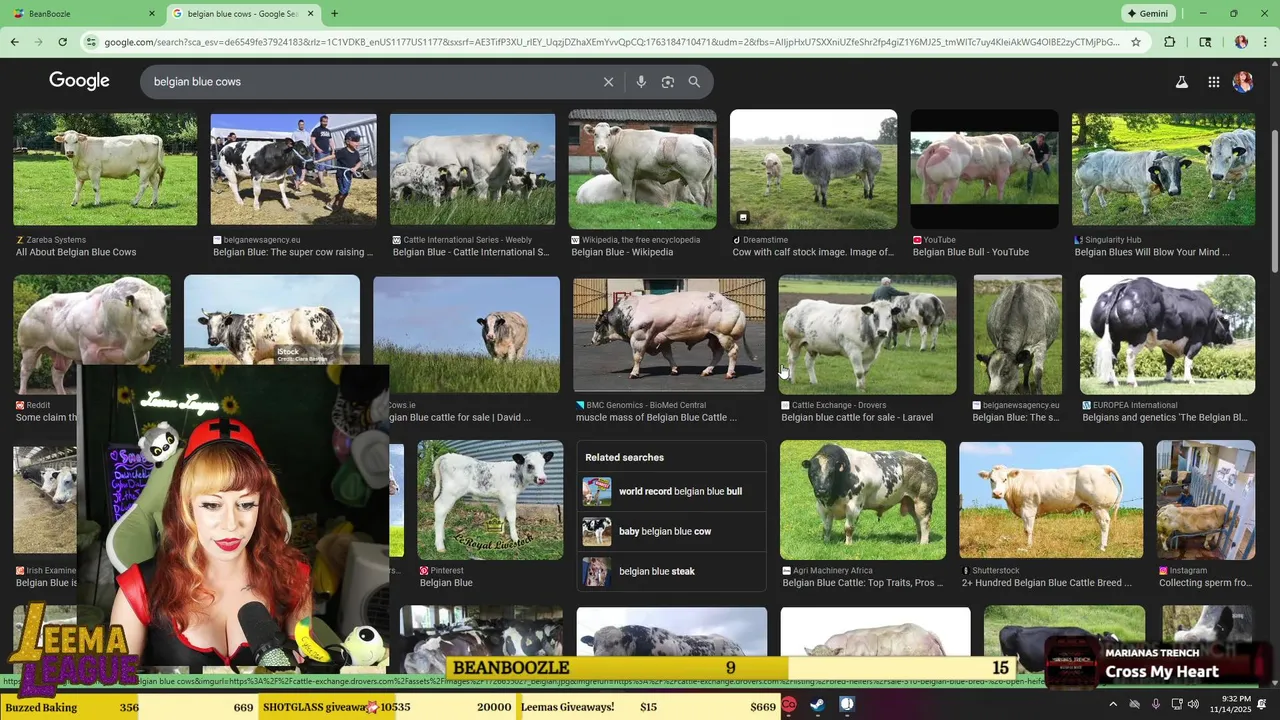Select related search world record belgian blue bull
Viewport: 1280px width, 720px height.
(671, 491)
